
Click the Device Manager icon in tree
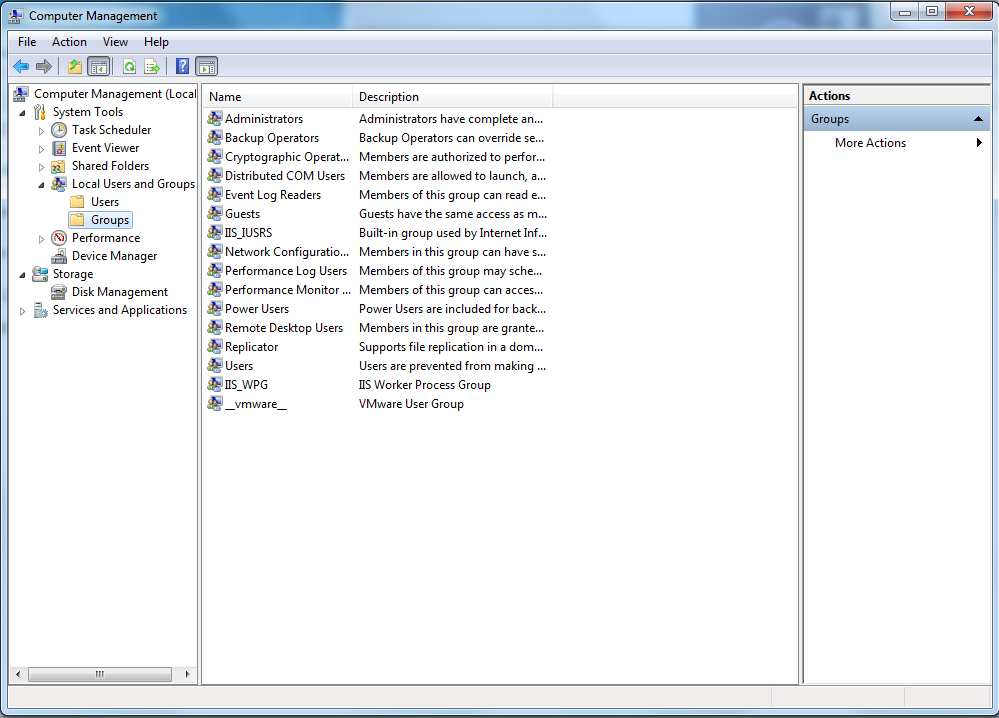tap(59, 256)
